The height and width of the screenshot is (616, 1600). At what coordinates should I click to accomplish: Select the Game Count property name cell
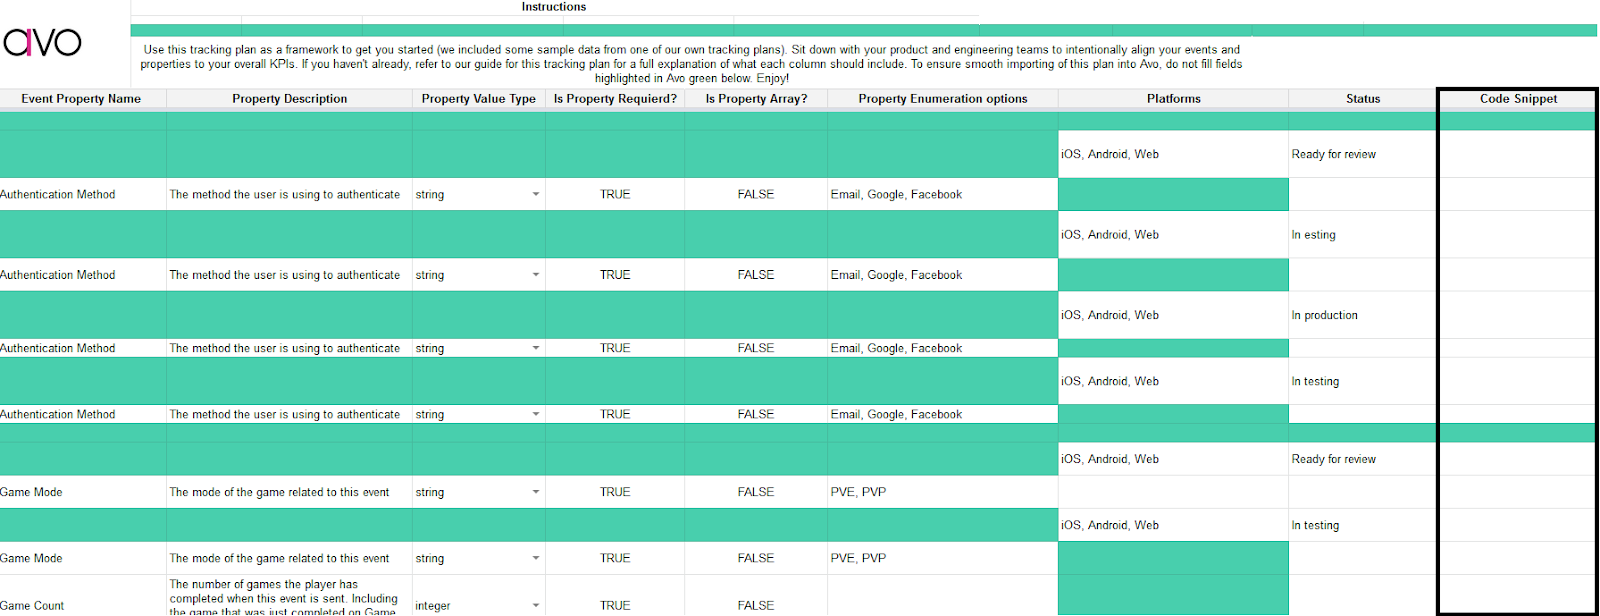click(83, 596)
